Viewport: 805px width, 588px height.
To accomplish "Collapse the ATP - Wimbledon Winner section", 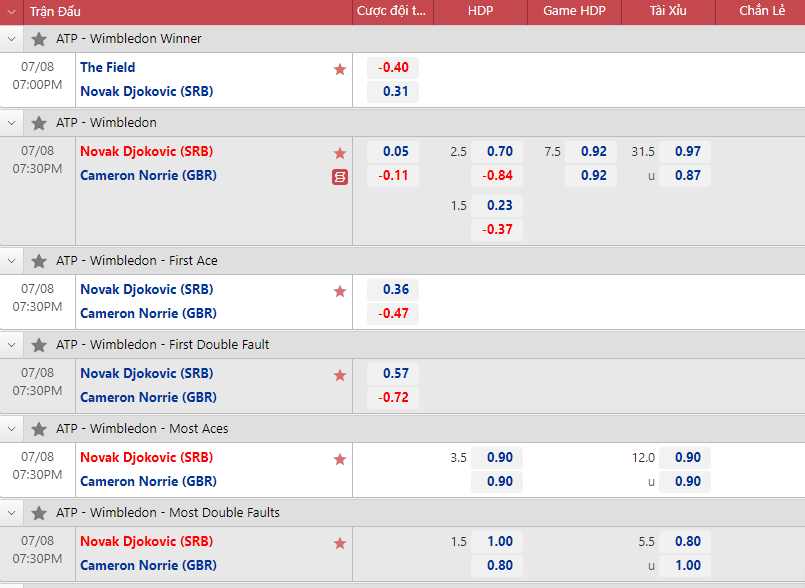I will pos(11,39).
